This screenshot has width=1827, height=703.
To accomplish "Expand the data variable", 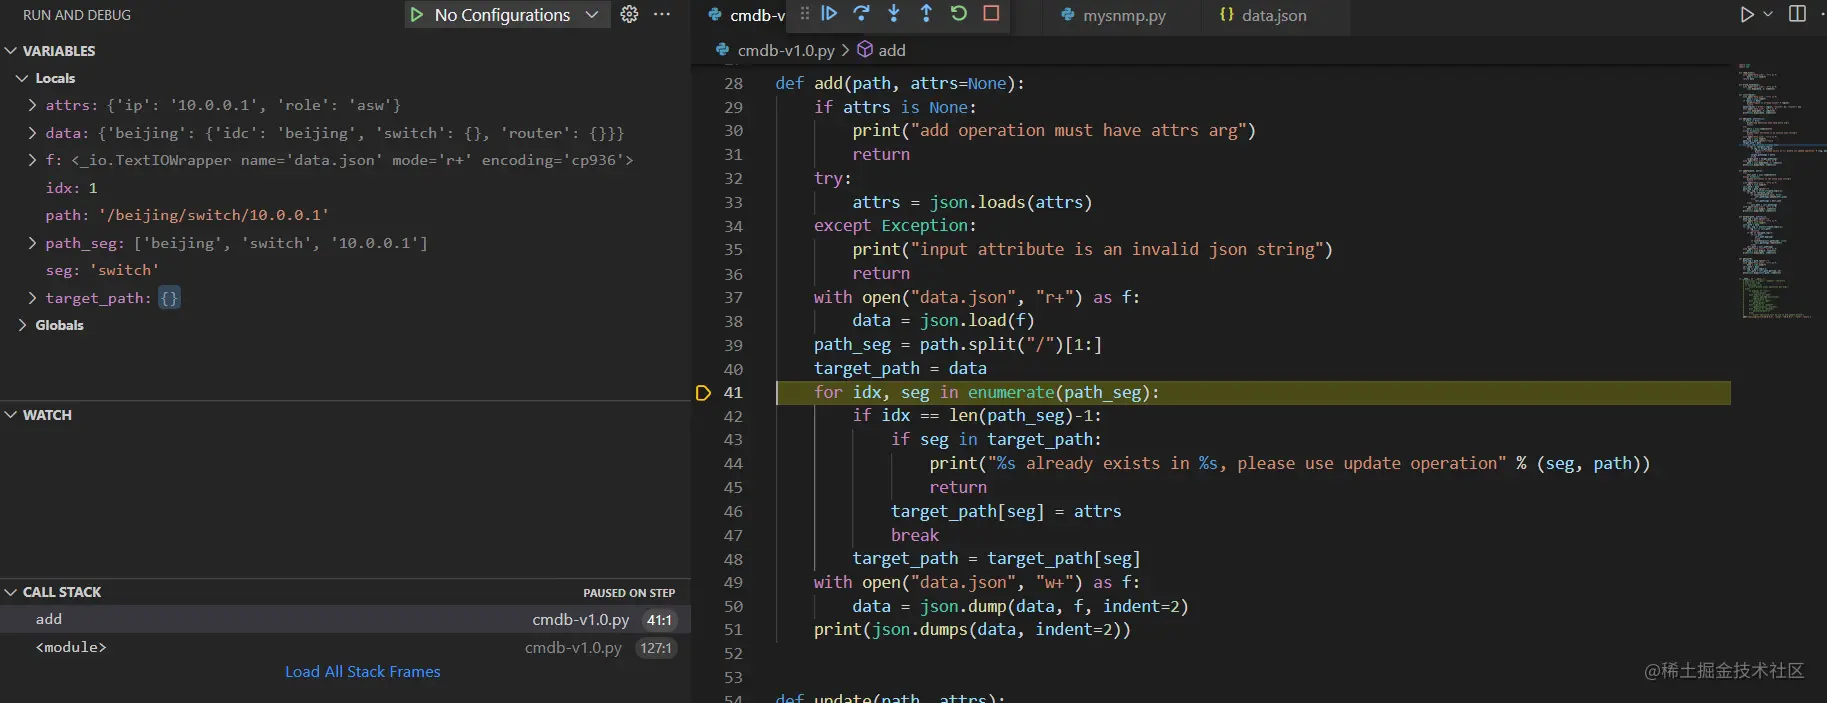I will (x=33, y=133).
